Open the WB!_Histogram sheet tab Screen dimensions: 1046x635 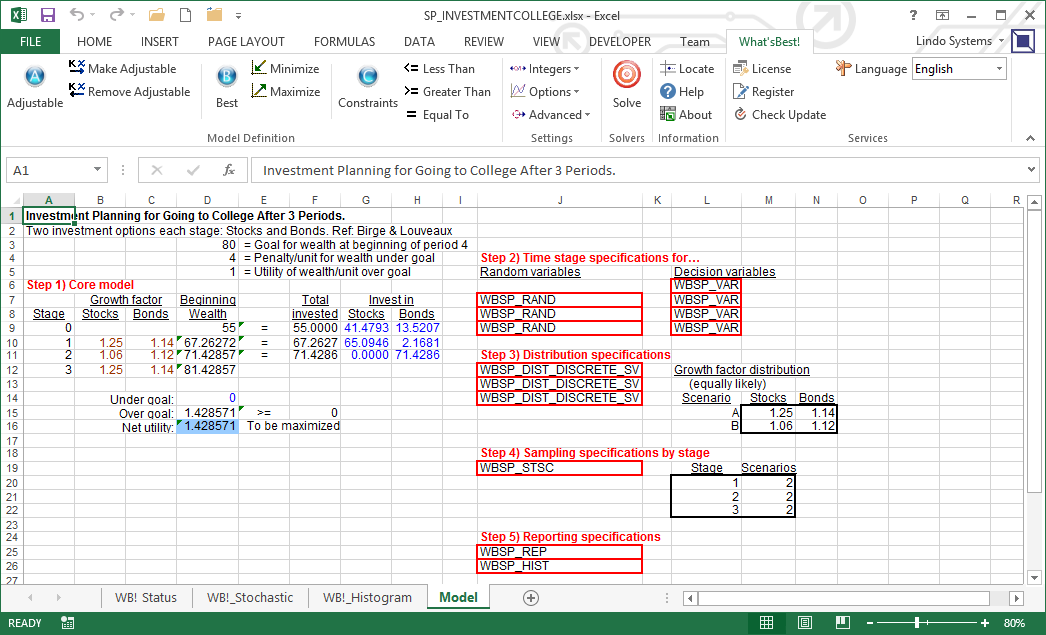click(368, 598)
